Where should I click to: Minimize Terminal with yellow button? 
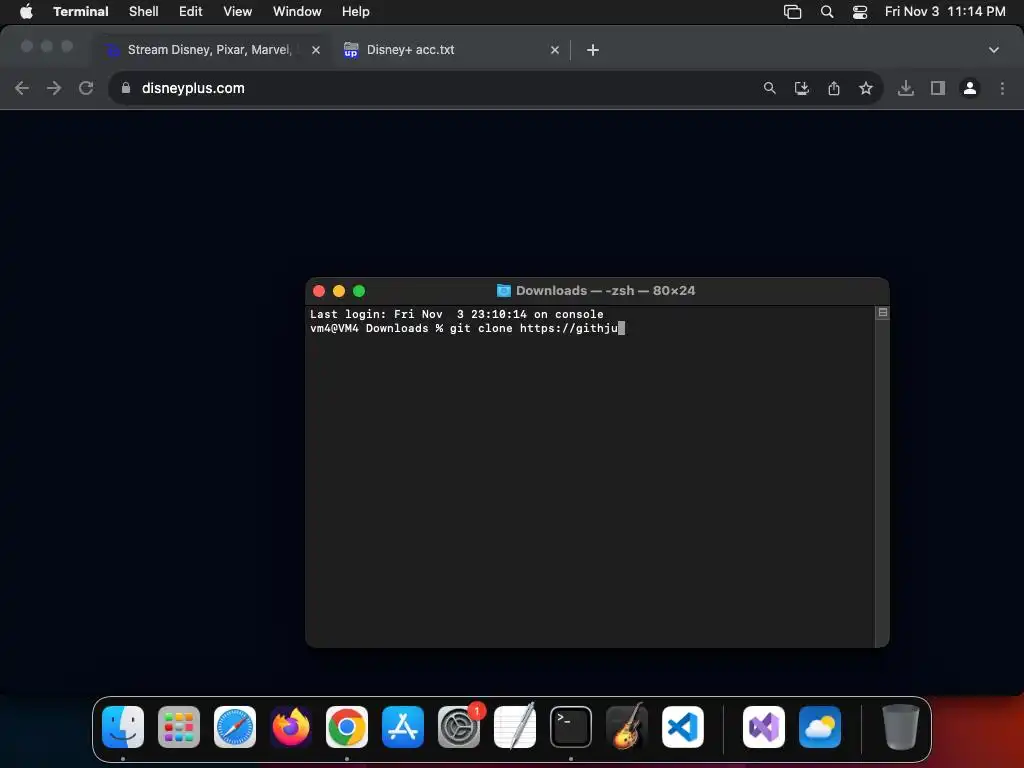(x=339, y=291)
